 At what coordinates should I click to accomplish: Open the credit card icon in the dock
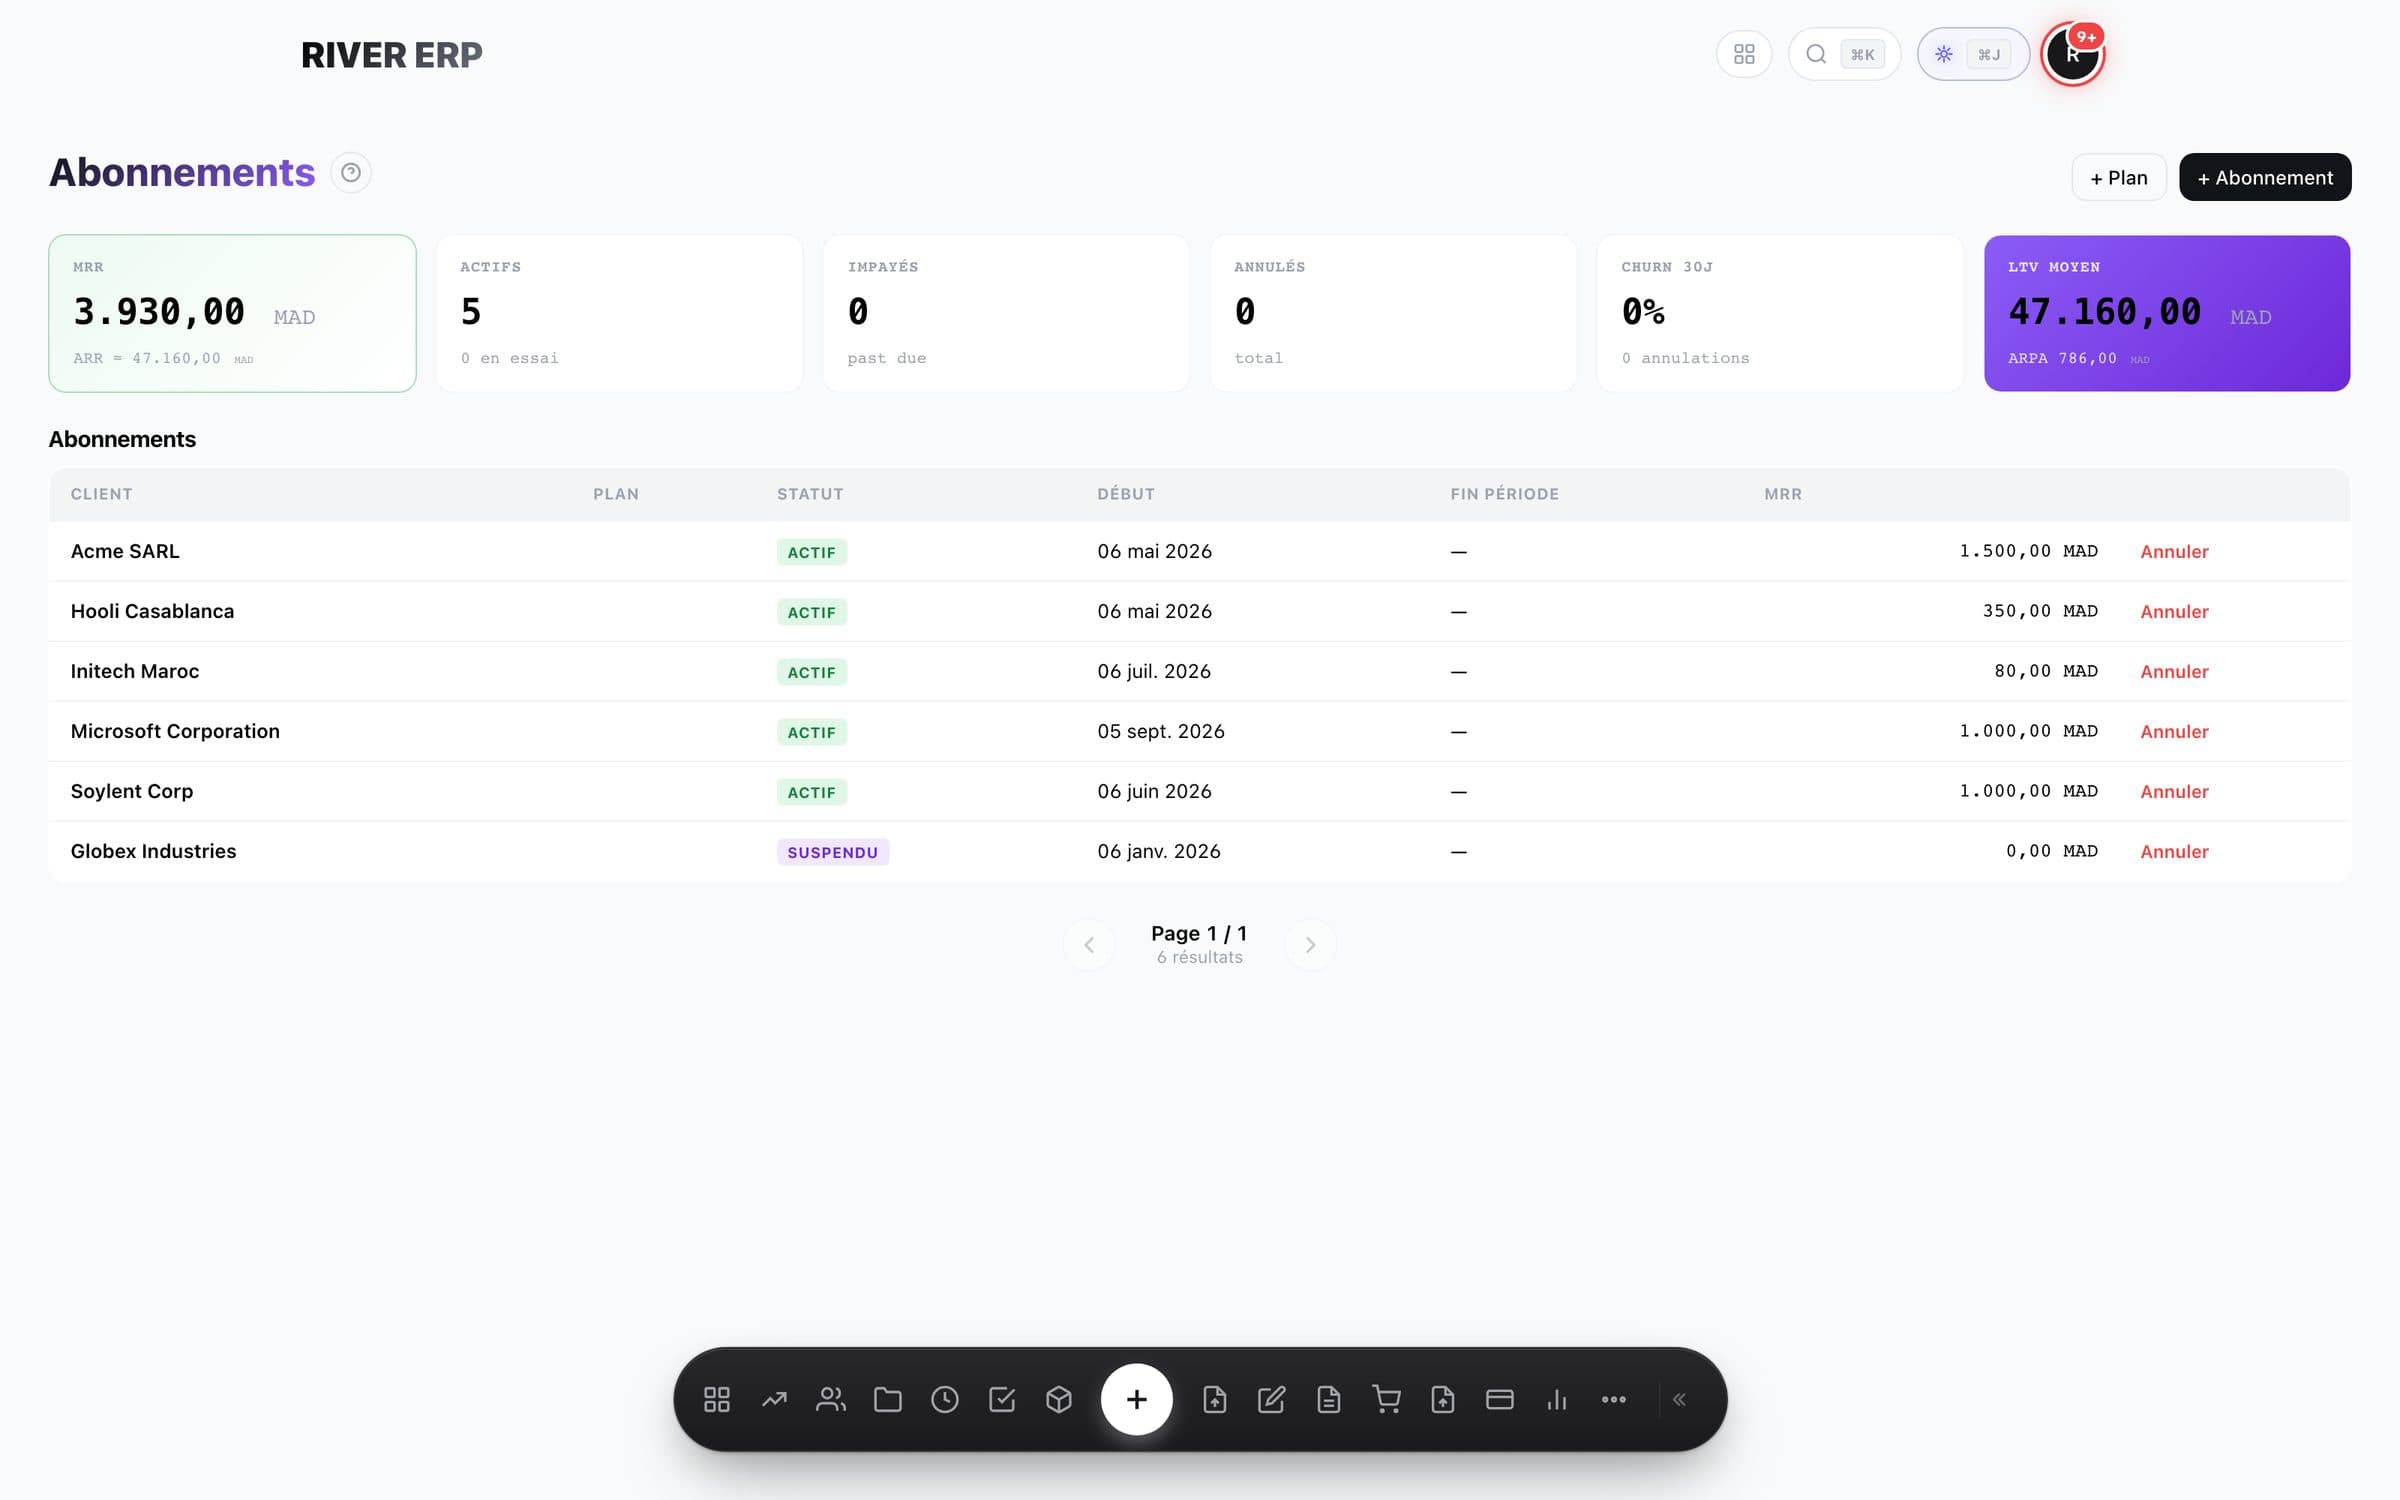pos(1500,1399)
